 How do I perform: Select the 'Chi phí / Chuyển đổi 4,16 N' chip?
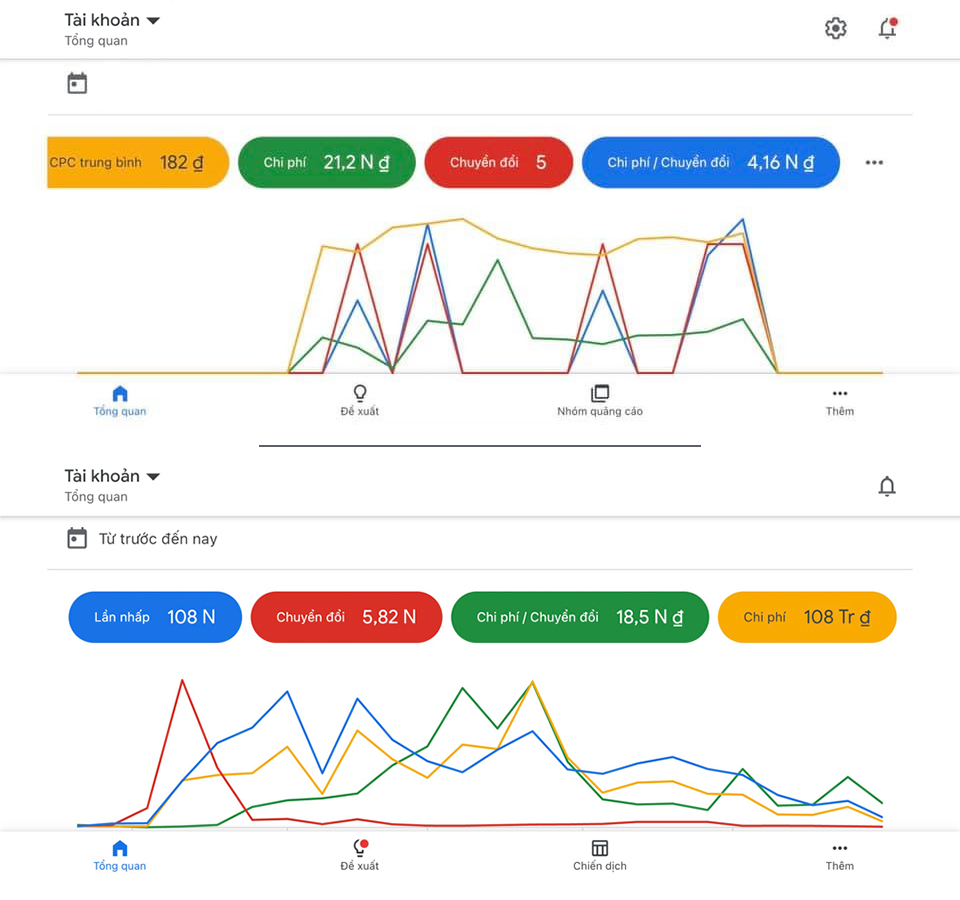click(710, 162)
